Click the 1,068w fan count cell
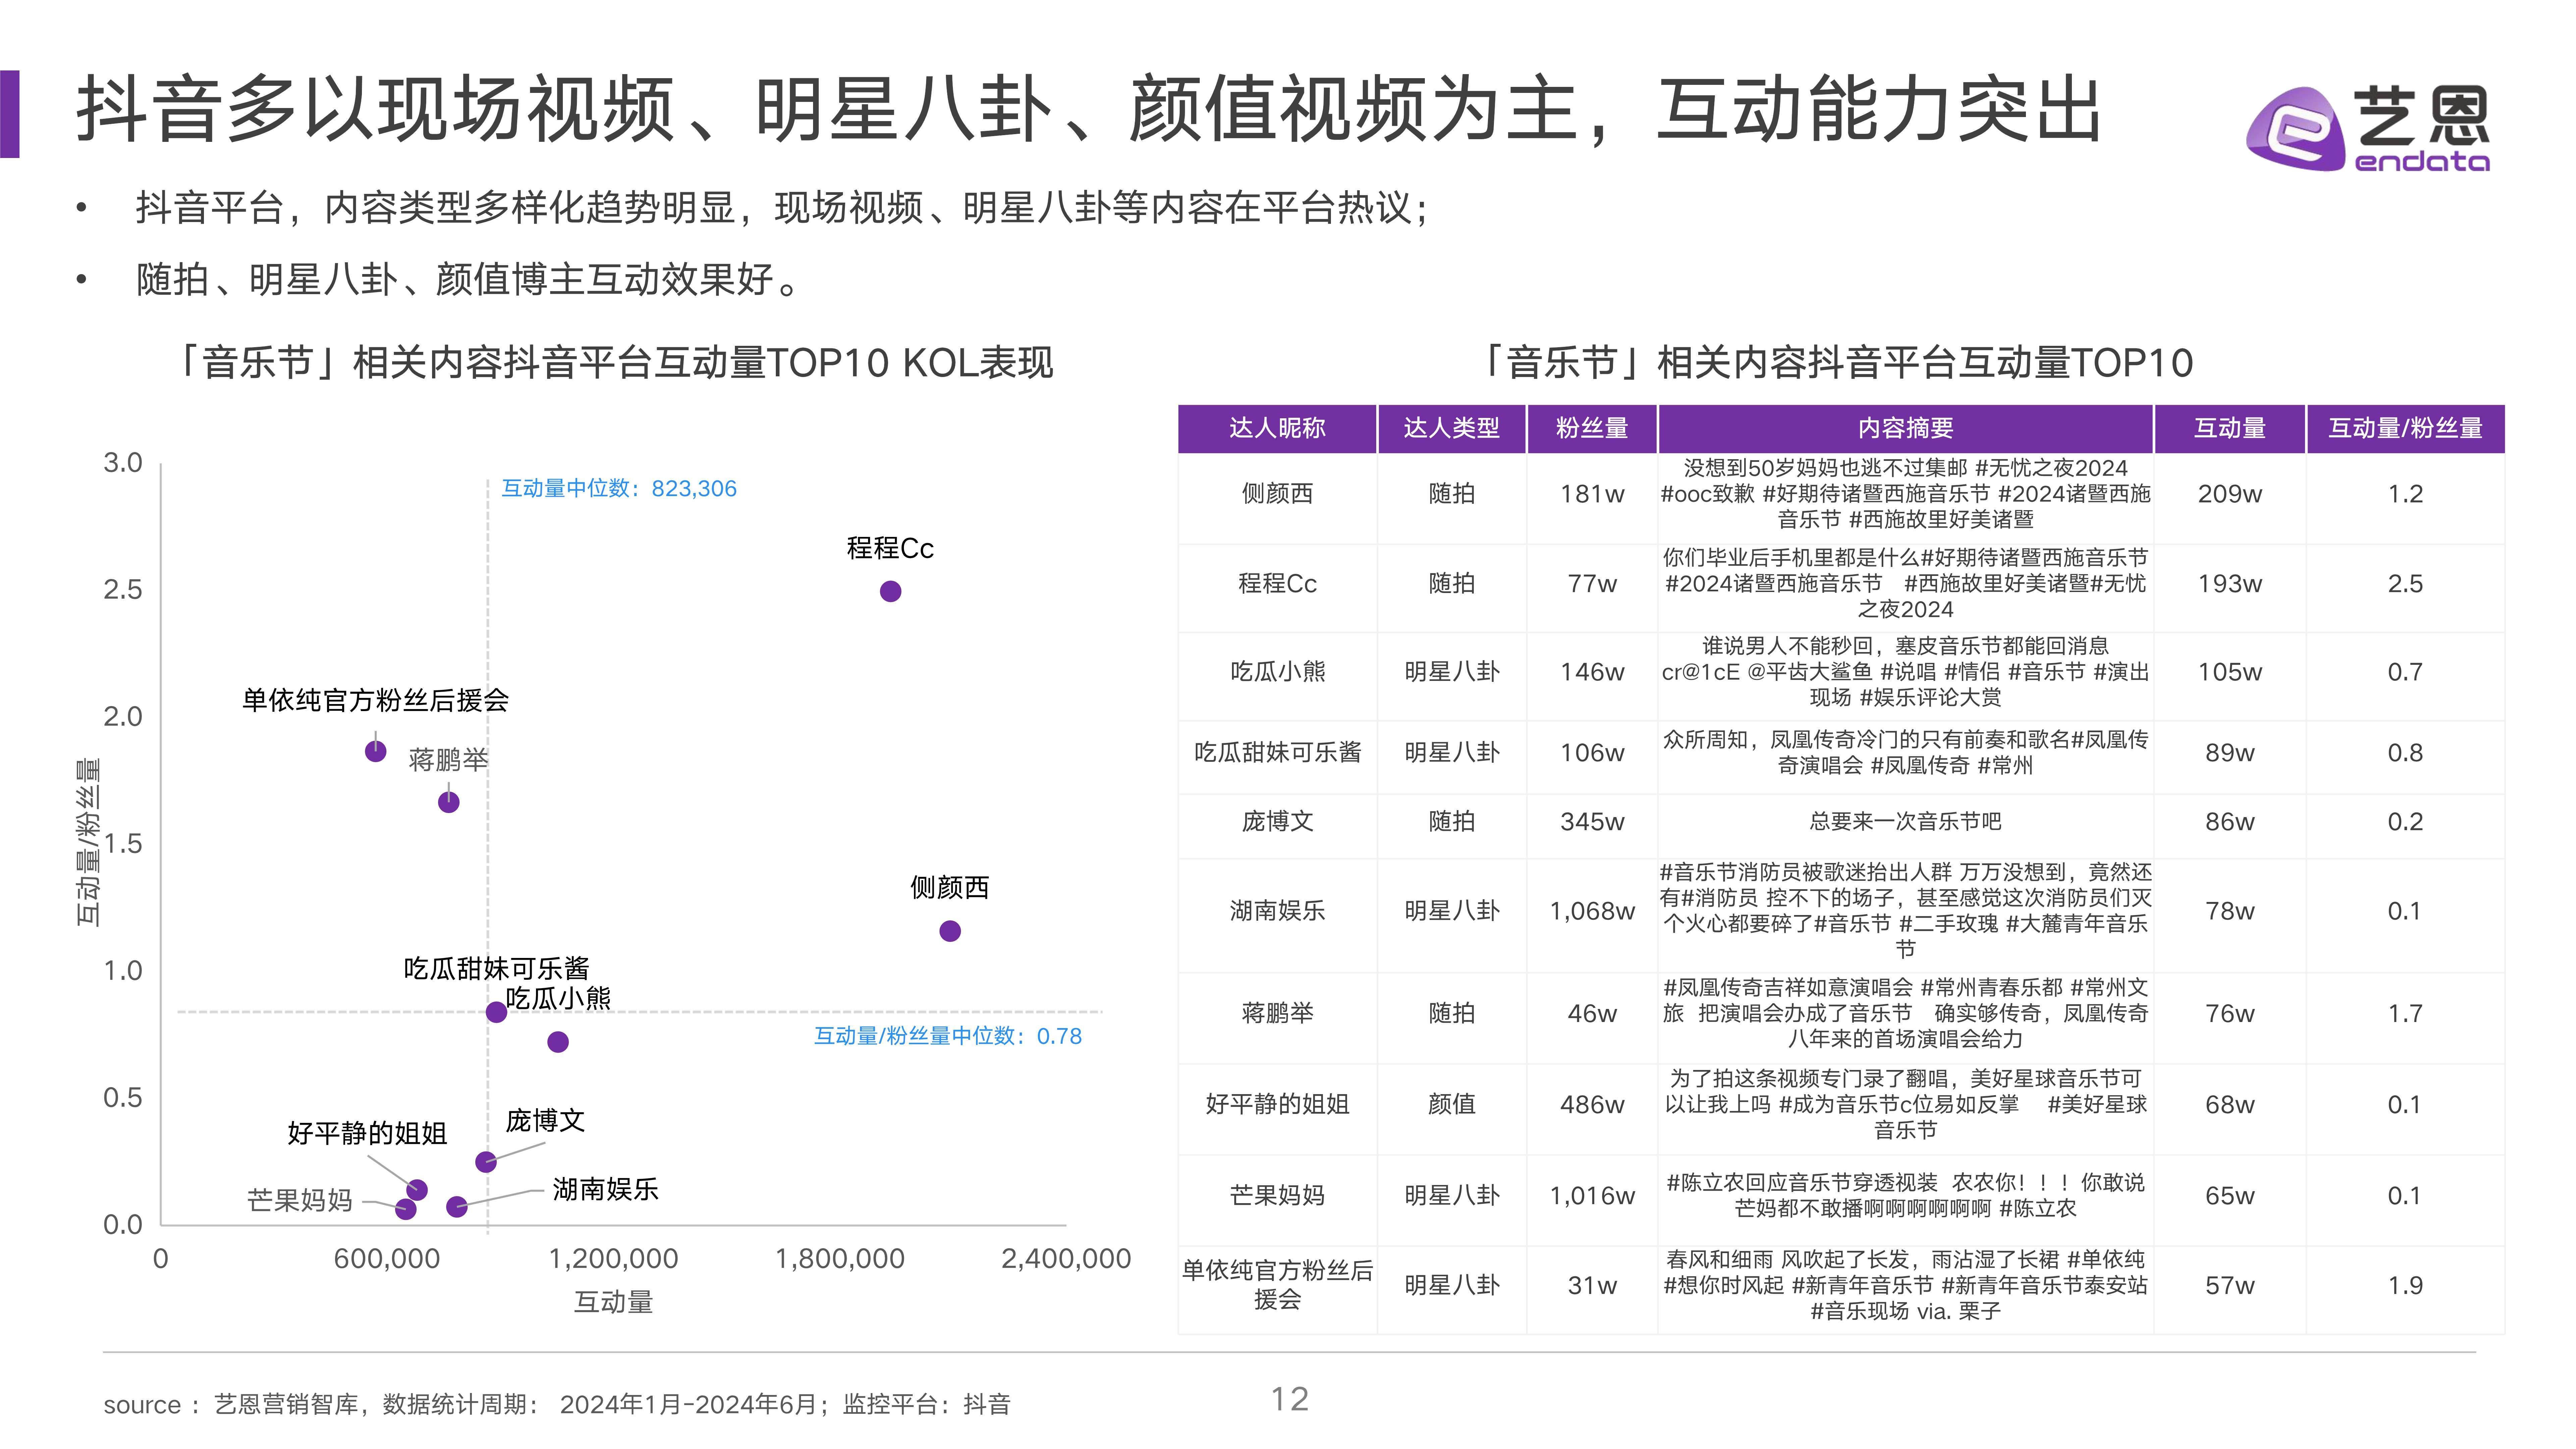 [x=1592, y=911]
